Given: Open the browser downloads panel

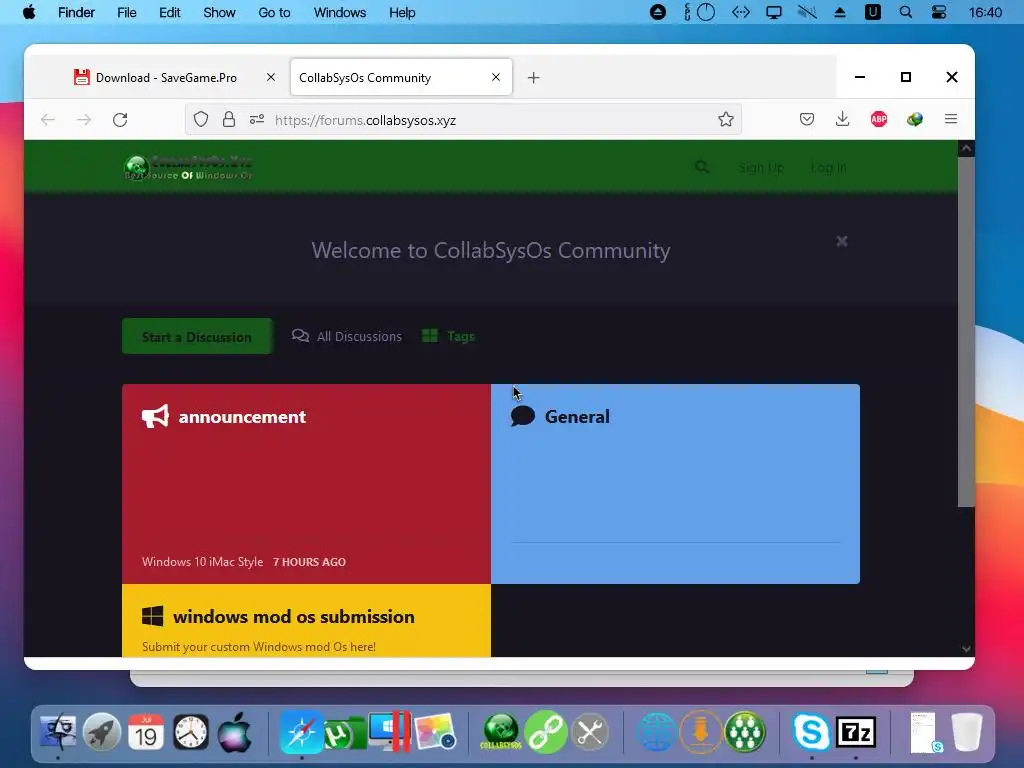Looking at the screenshot, I should [x=842, y=119].
